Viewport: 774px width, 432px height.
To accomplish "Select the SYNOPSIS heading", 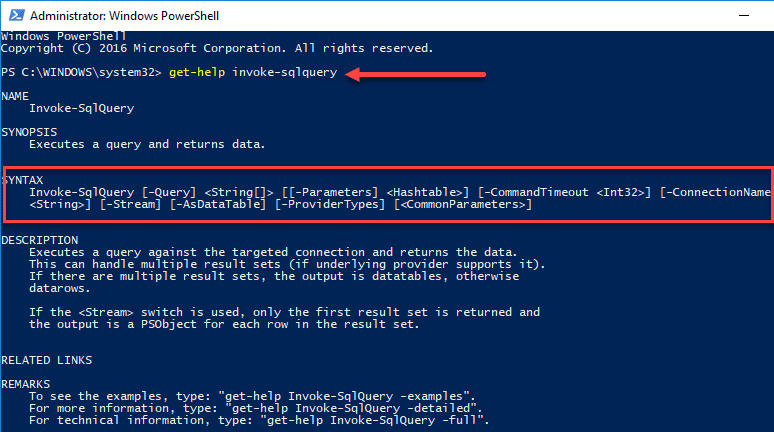I will pyautogui.click(x=29, y=132).
